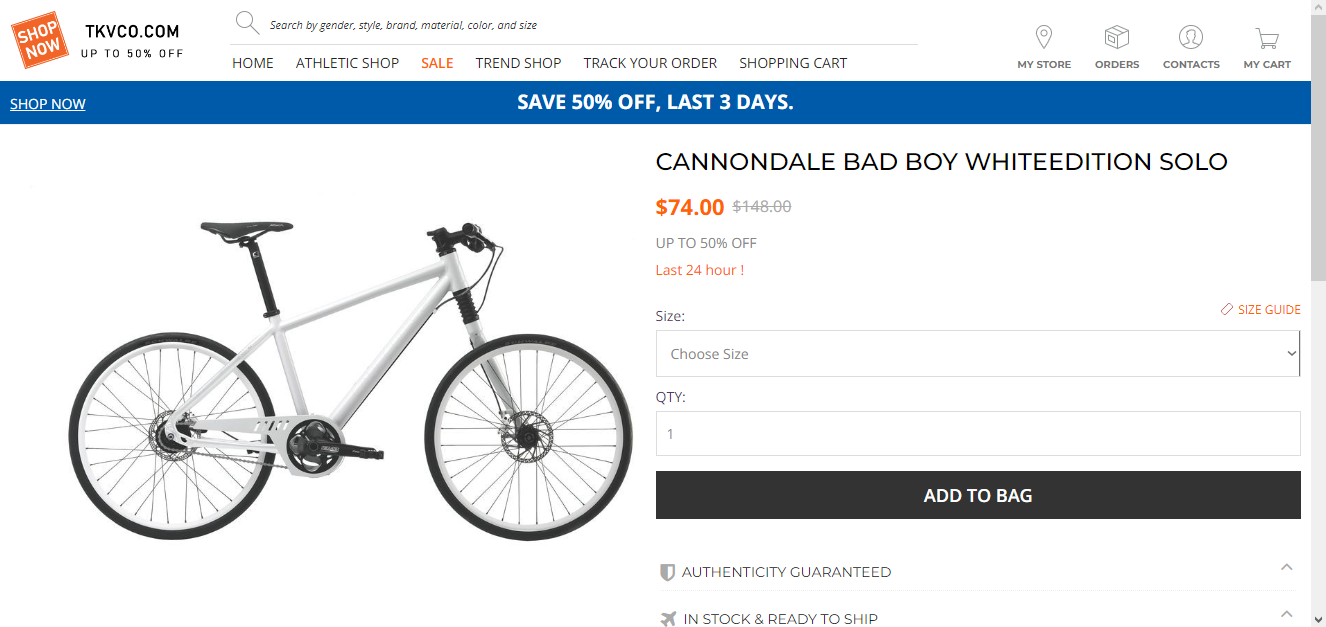Follow the Shop Now banner link
Image resolution: width=1326 pixels, height=627 pixels.
point(48,104)
